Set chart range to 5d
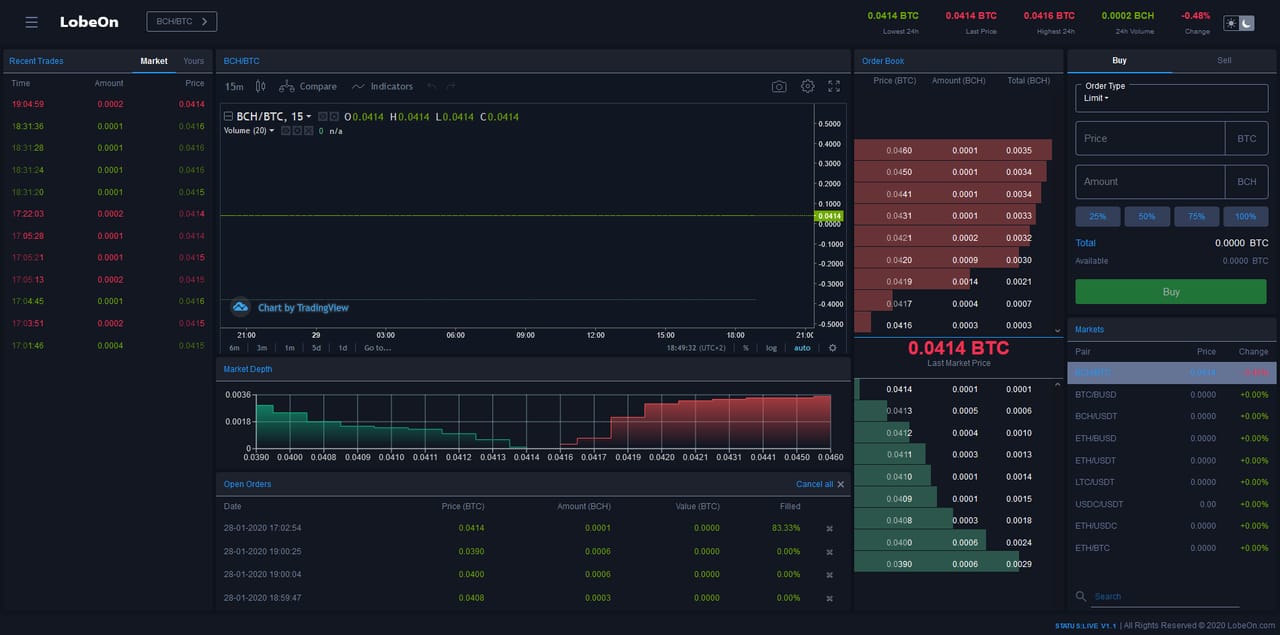 coord(316,348)
